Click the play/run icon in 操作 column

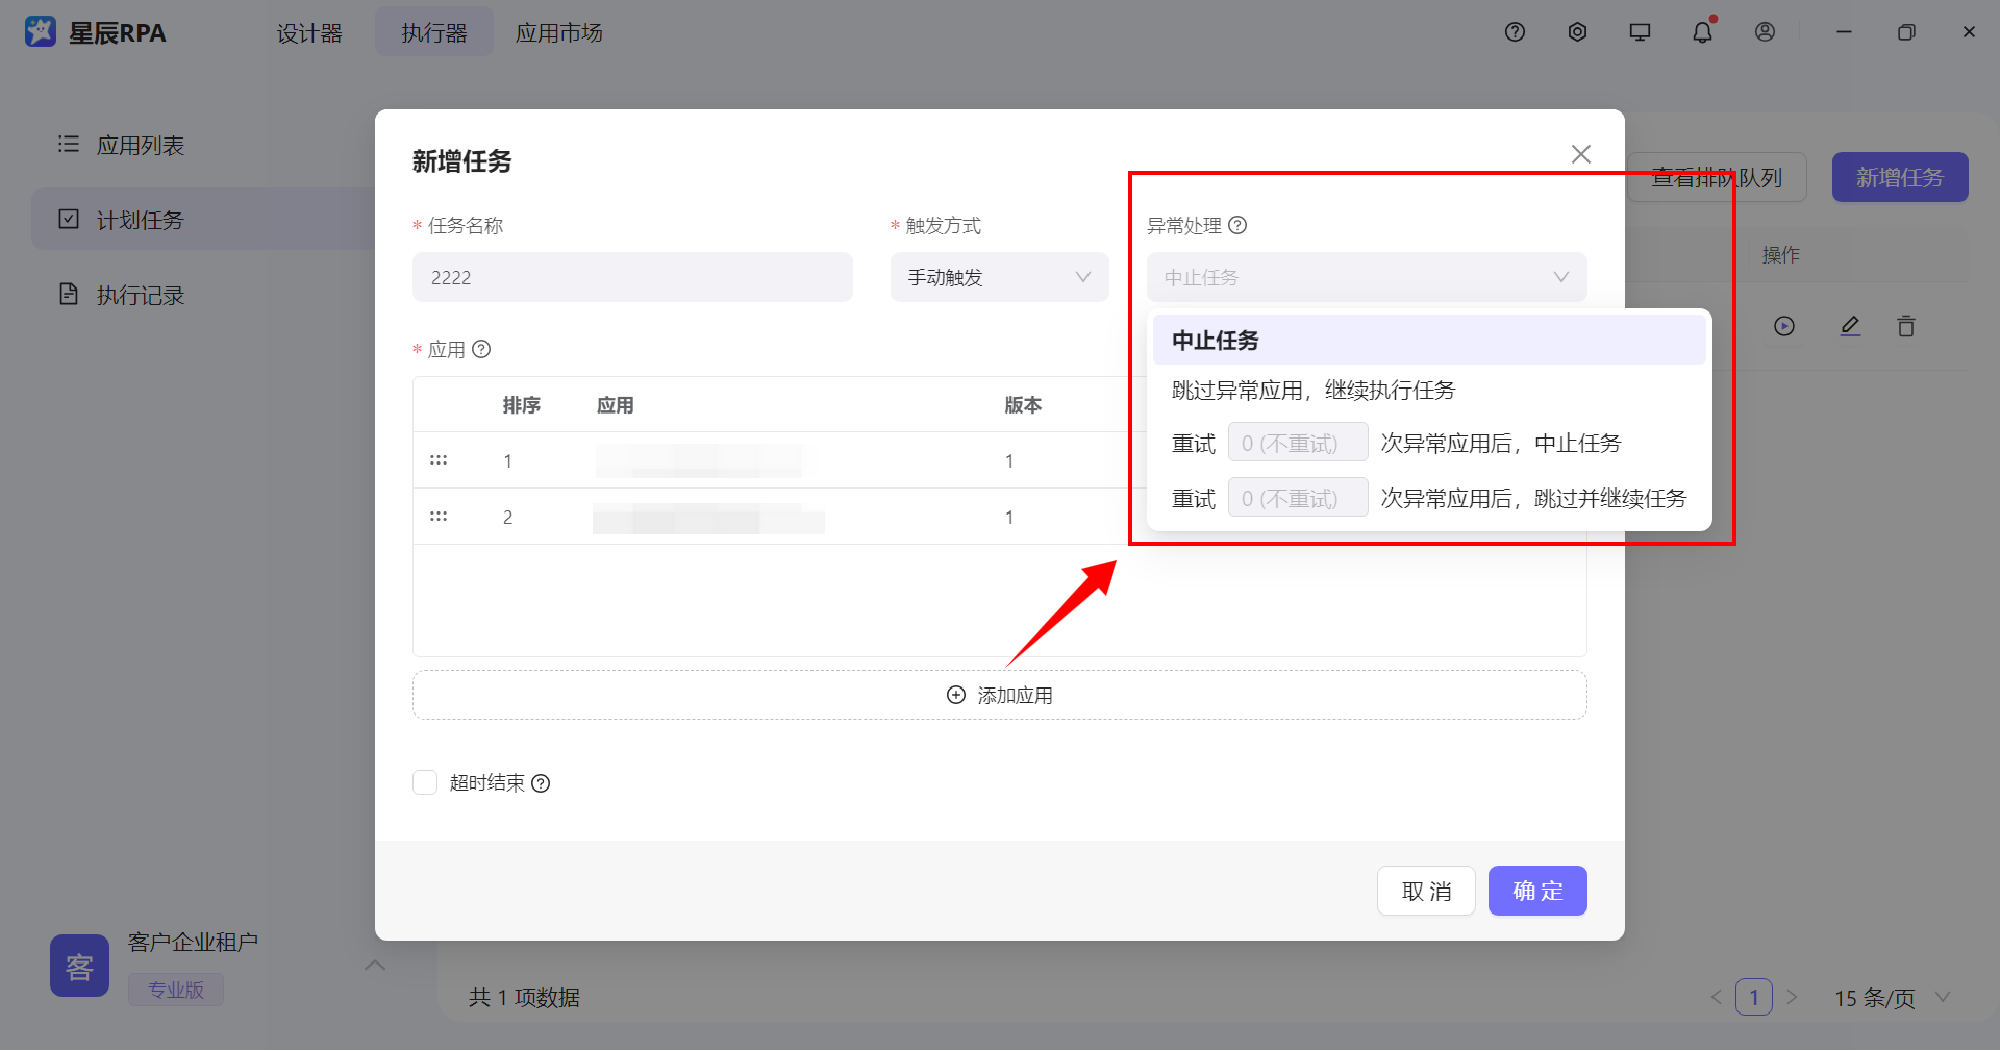[1784, 326]
